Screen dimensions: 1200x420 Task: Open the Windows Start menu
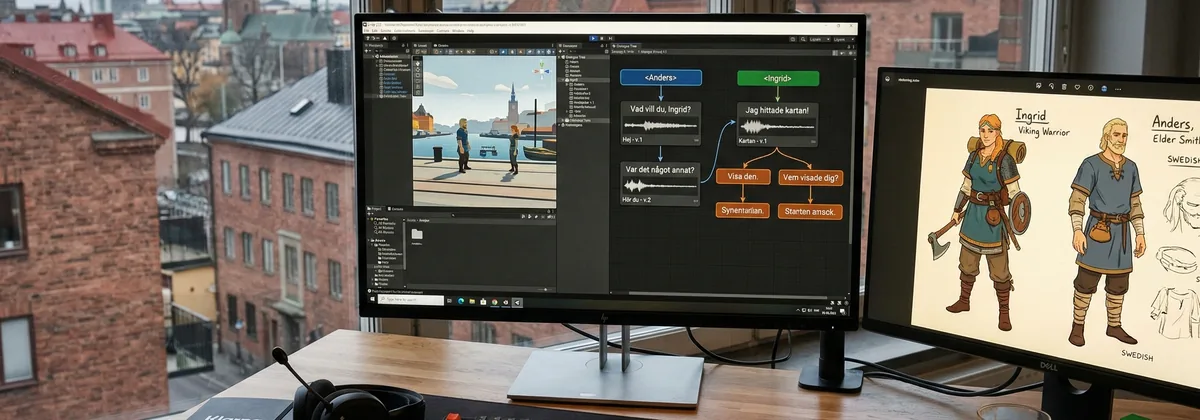[372, 299]
